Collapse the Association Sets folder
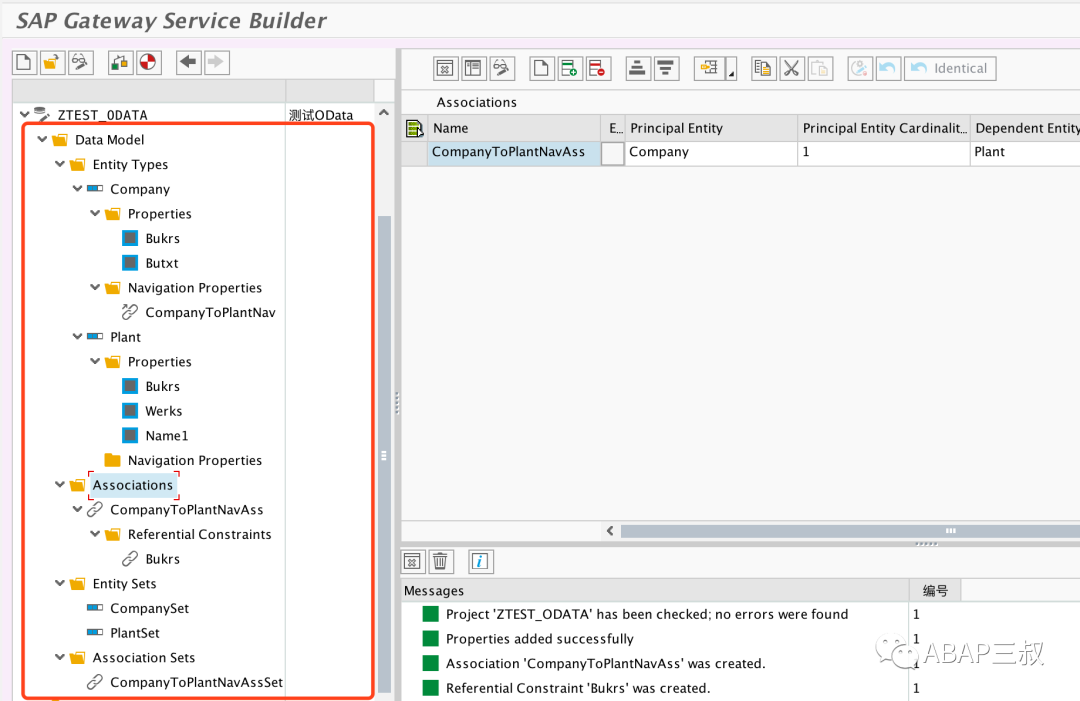 60,658
